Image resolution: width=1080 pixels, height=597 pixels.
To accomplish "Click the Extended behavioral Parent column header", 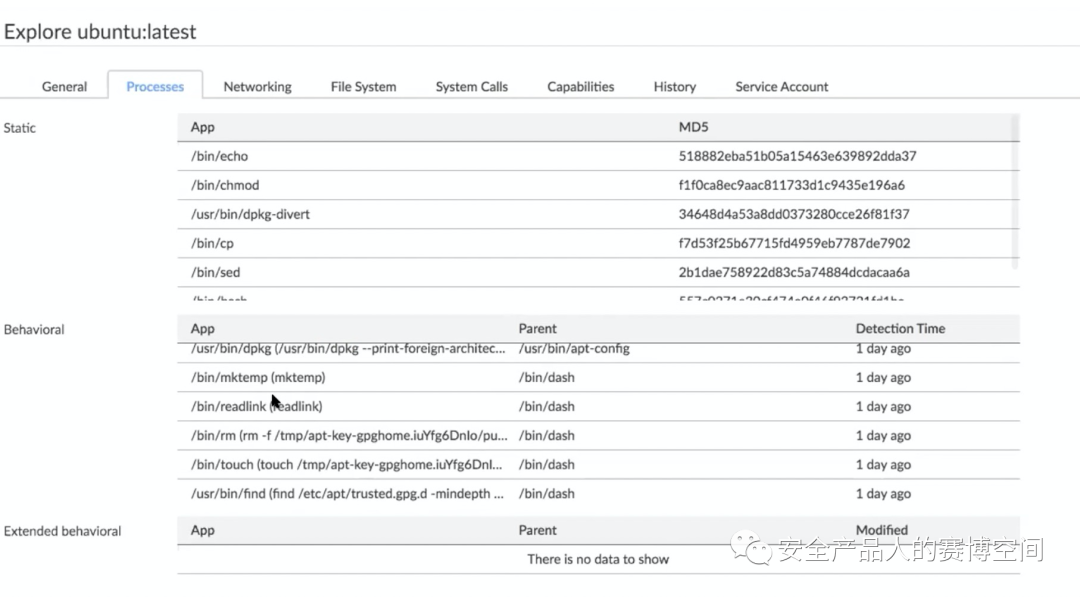I will [x=537, y=530].
